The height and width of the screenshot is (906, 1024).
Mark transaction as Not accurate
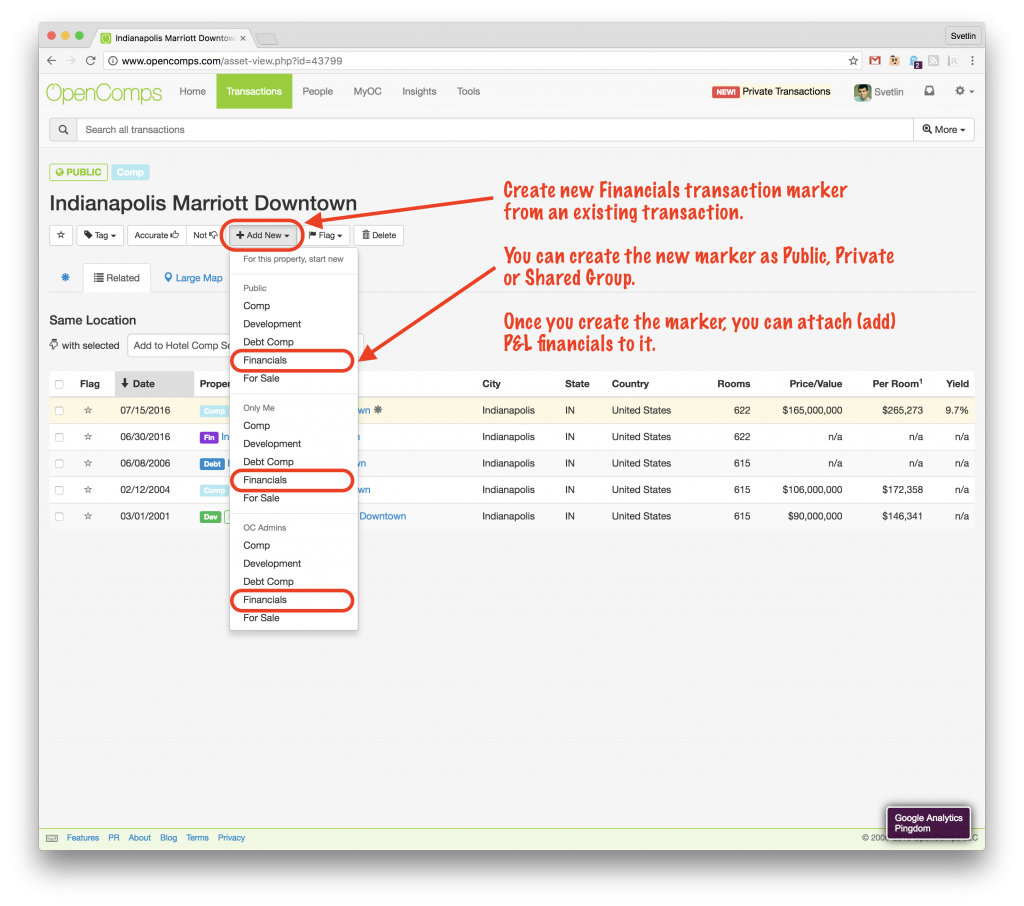coord(205,235)
